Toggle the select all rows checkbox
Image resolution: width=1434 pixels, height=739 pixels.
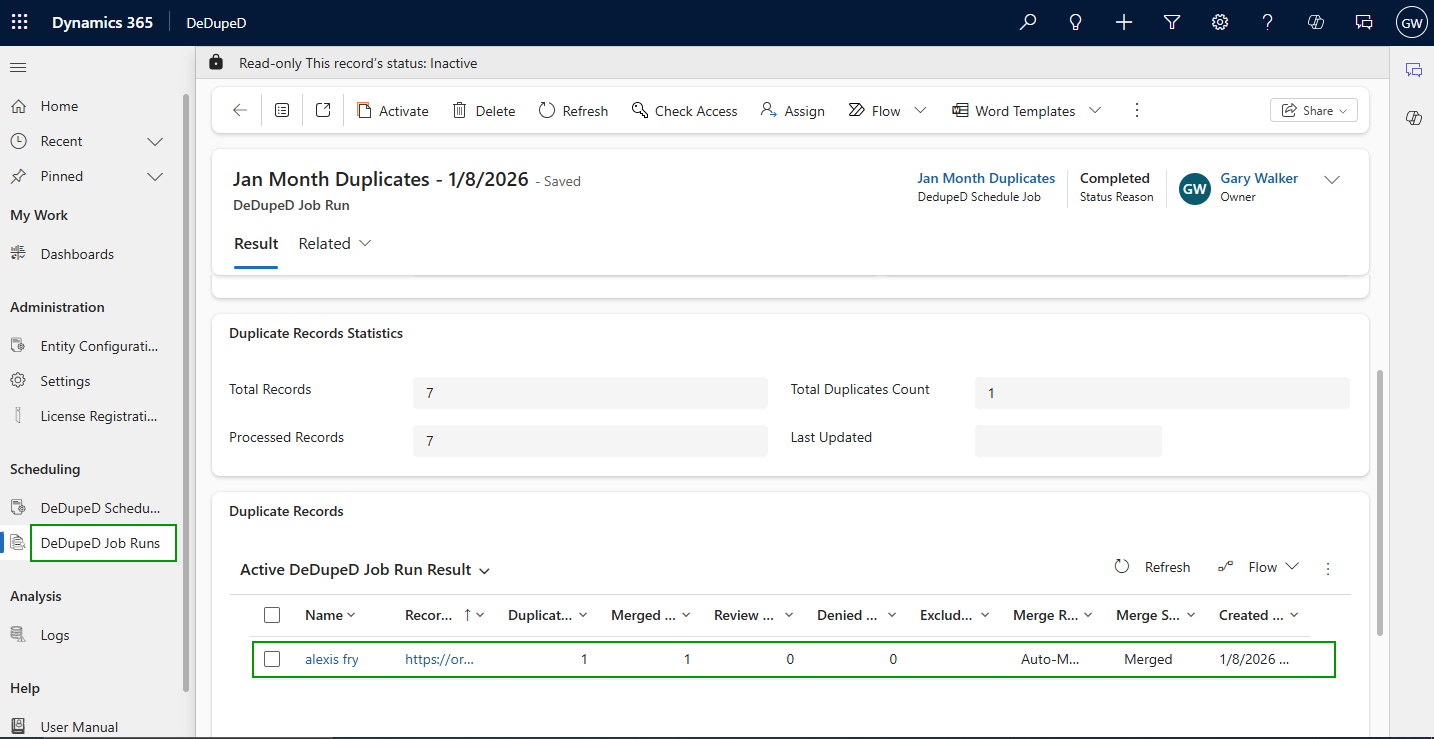[x=272, y=615]
